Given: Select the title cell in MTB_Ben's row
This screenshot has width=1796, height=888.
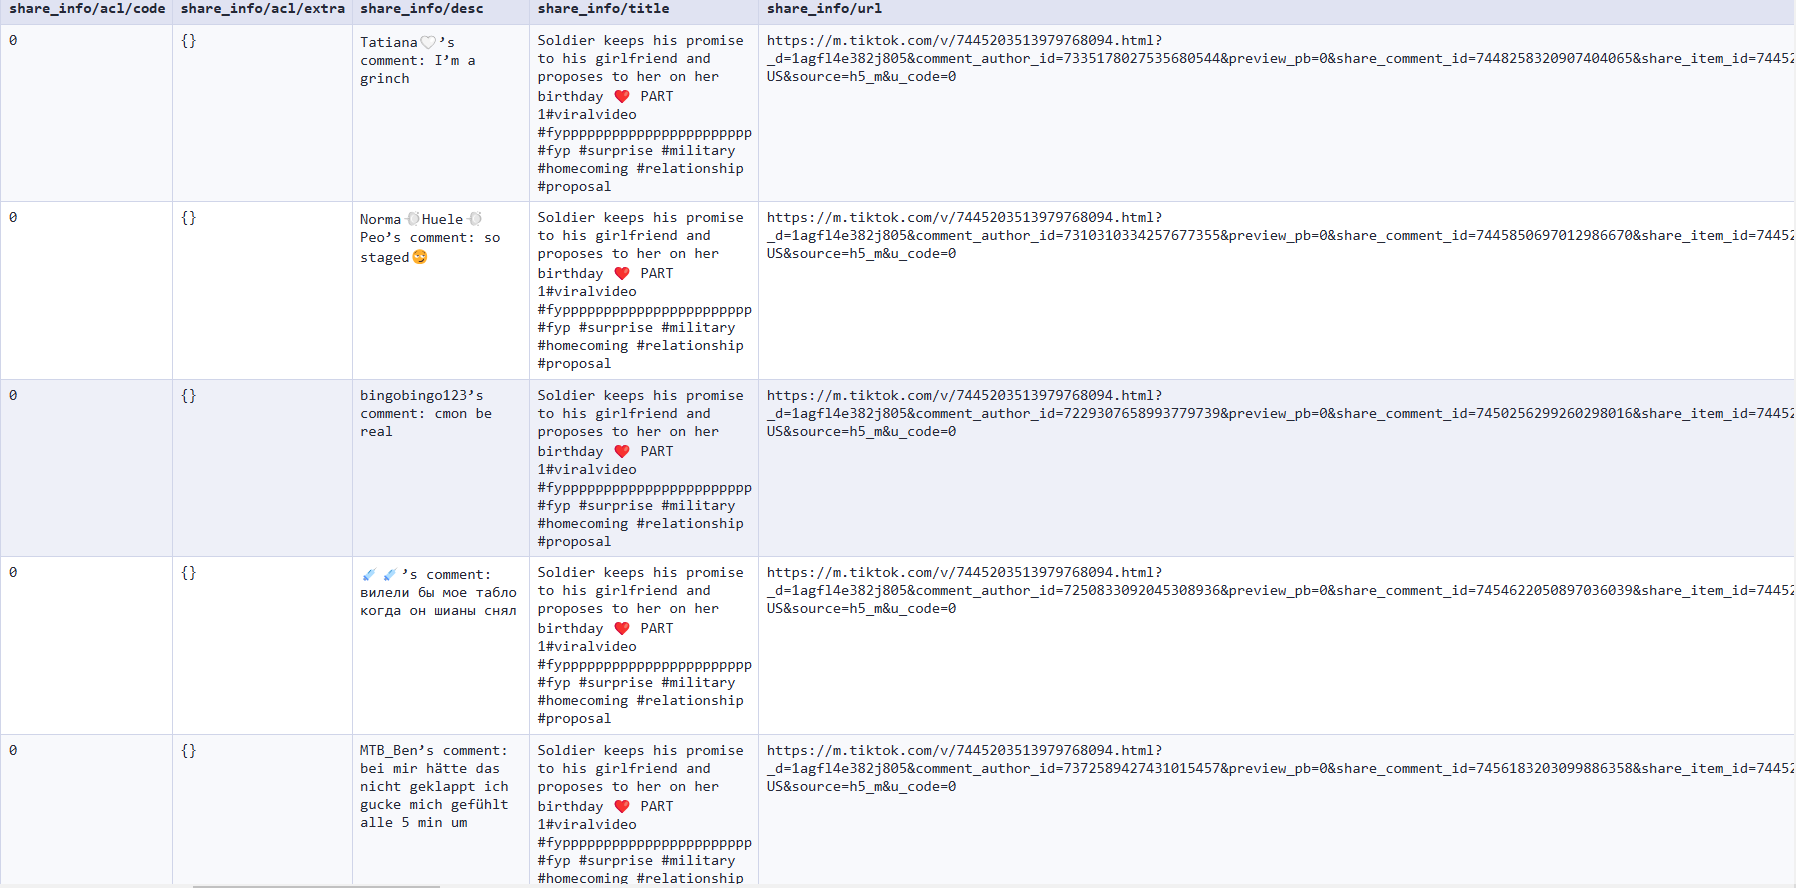Looking at the screenshot, I should tap(644, 810).
